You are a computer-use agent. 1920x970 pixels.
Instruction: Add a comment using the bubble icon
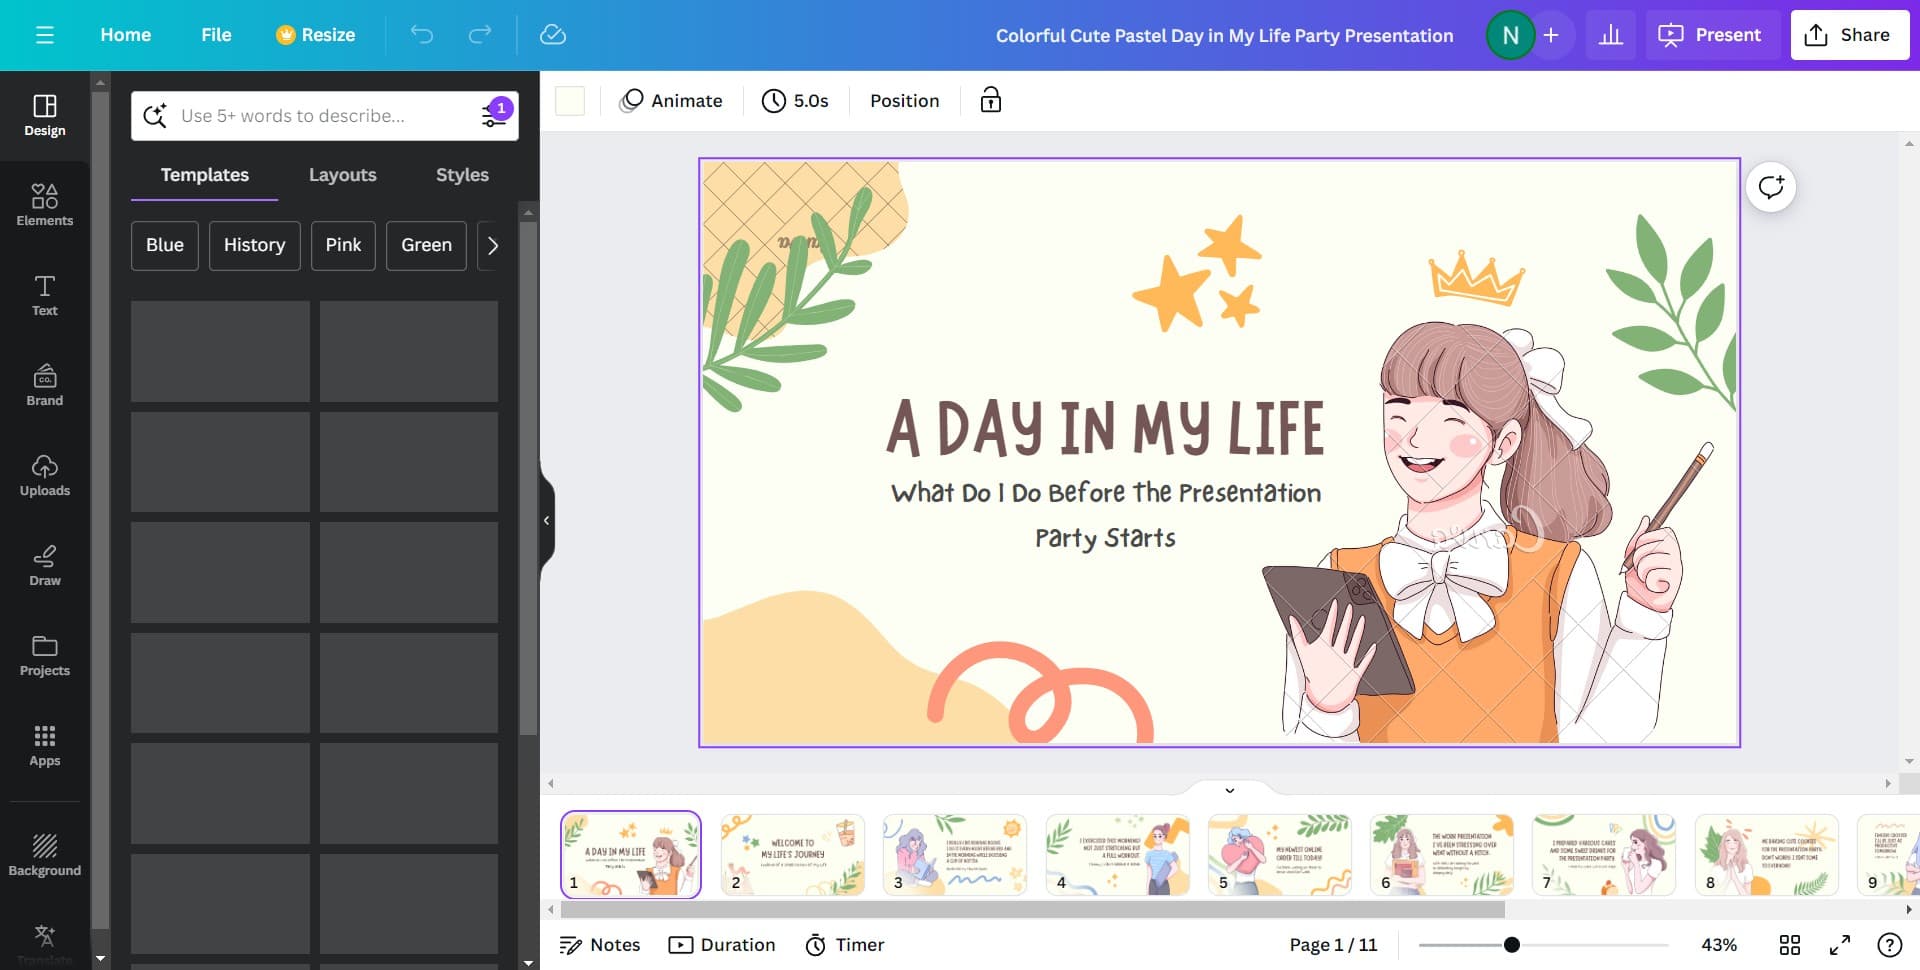[1770, 187]
